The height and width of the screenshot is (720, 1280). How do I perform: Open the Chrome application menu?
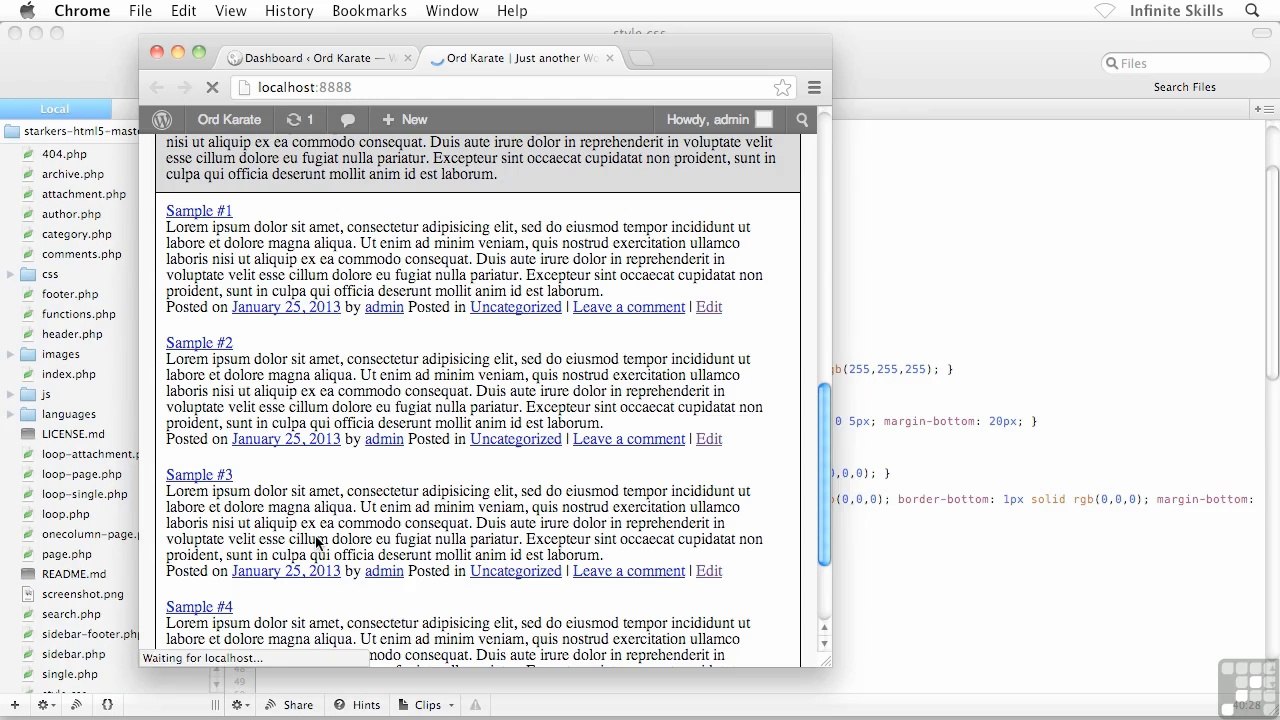tap(82, 11)
